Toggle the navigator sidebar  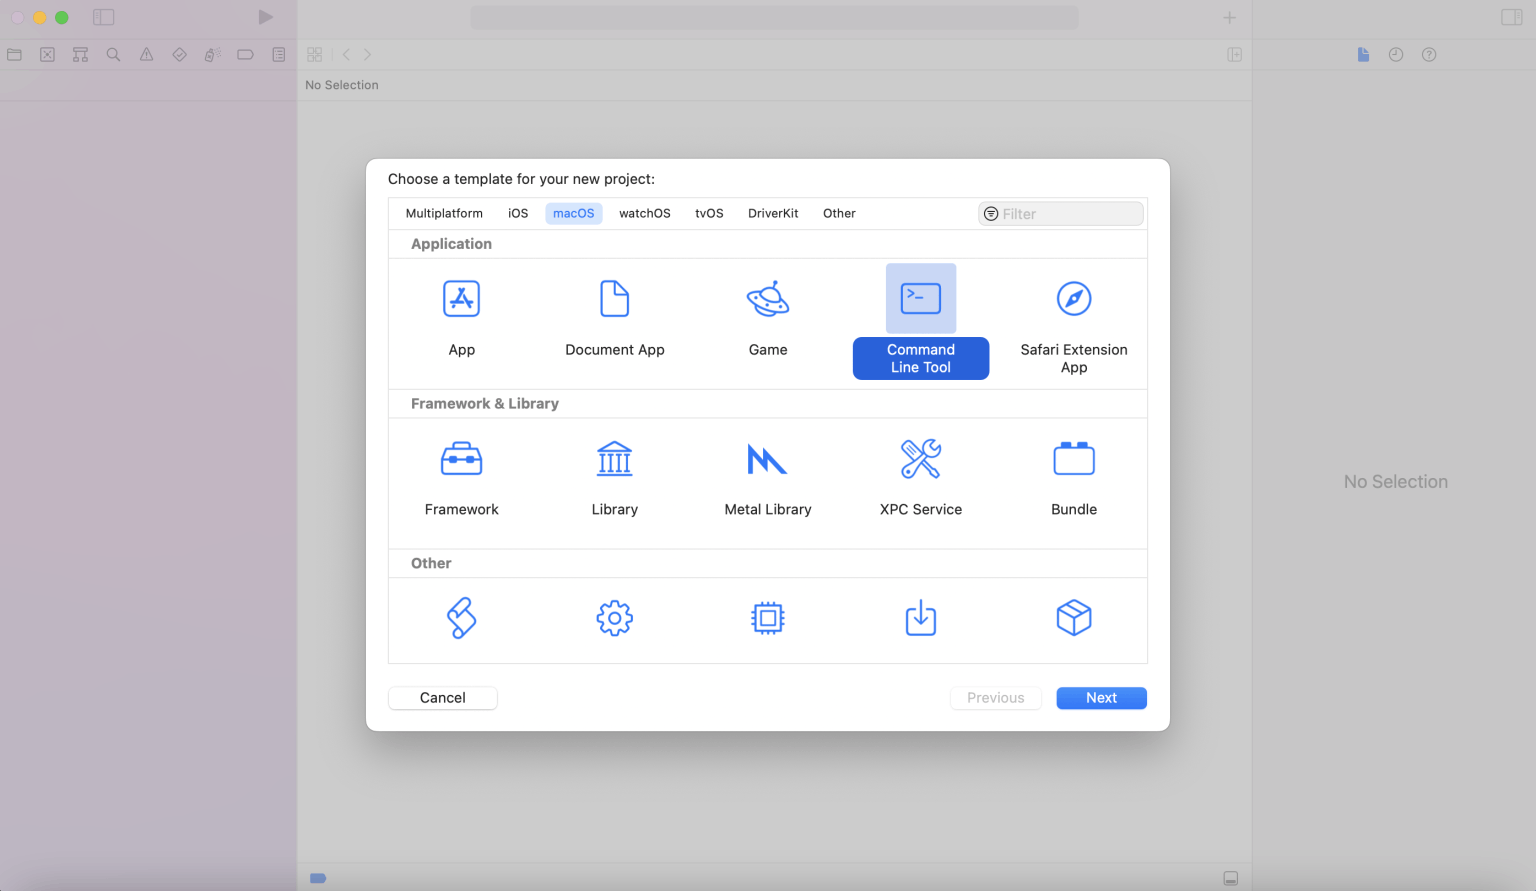click(x=103, y=17)
